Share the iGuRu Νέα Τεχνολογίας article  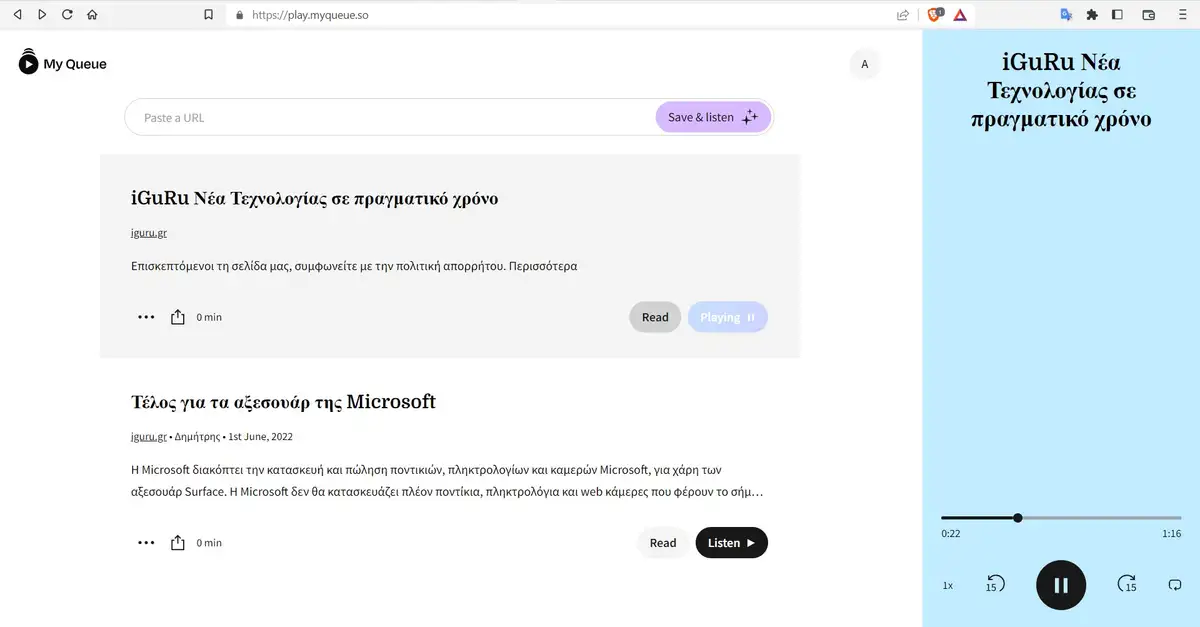click(178, 317)
